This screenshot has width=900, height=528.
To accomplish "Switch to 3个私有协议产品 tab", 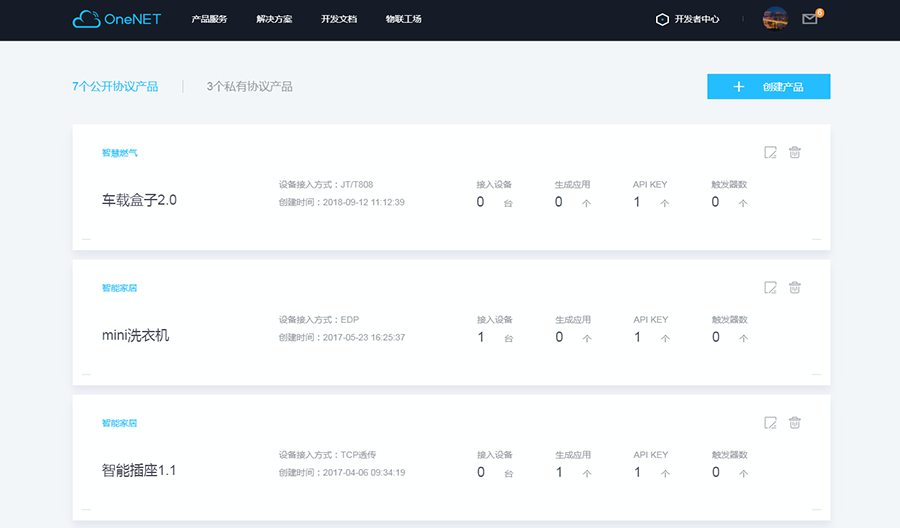I will pyautogui.click(x=250, y=87).
